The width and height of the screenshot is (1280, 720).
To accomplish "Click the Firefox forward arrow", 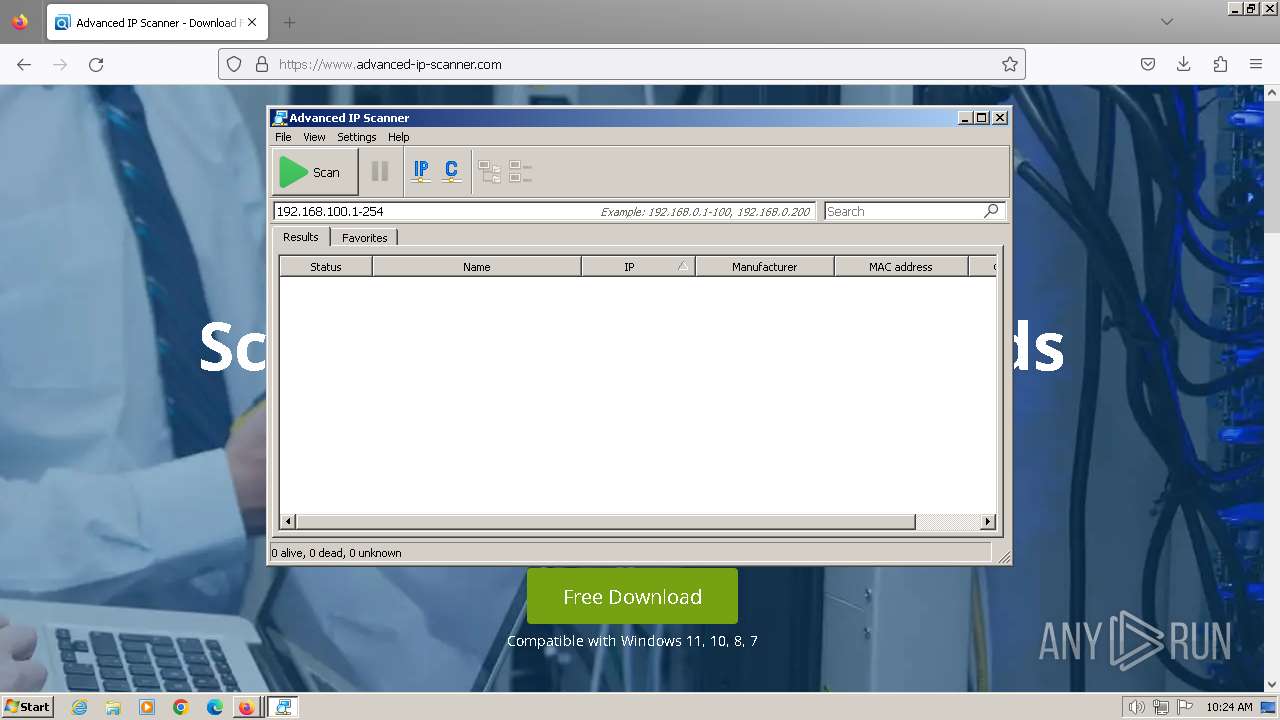I will click(60, 64).
